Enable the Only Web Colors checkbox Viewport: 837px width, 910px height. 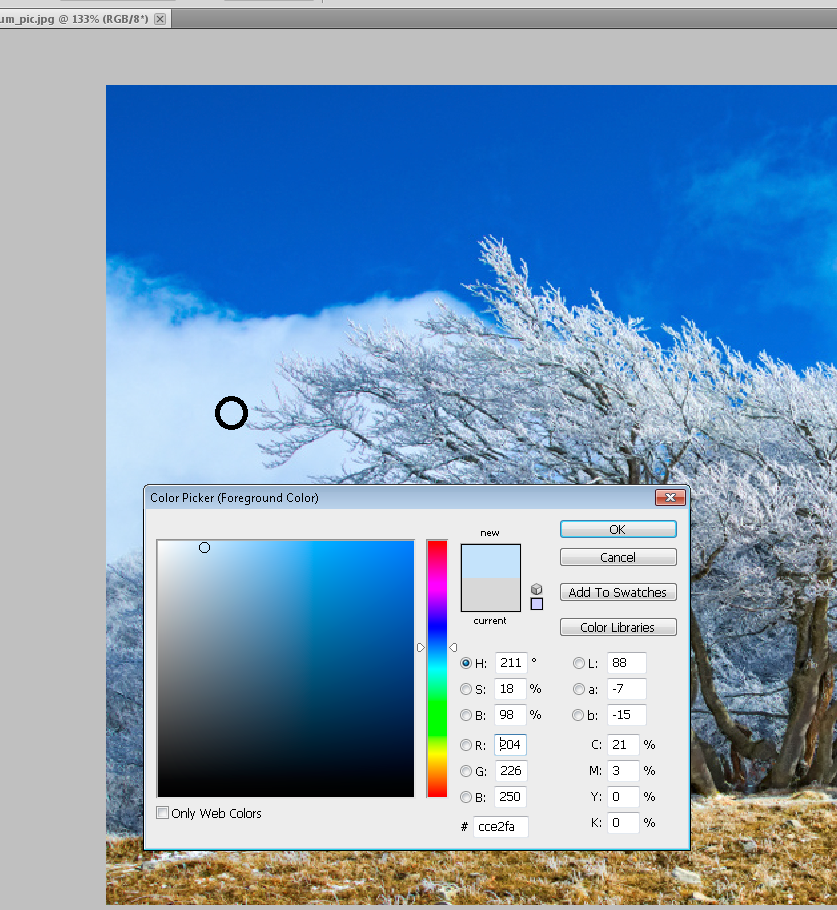pos(163,813)
